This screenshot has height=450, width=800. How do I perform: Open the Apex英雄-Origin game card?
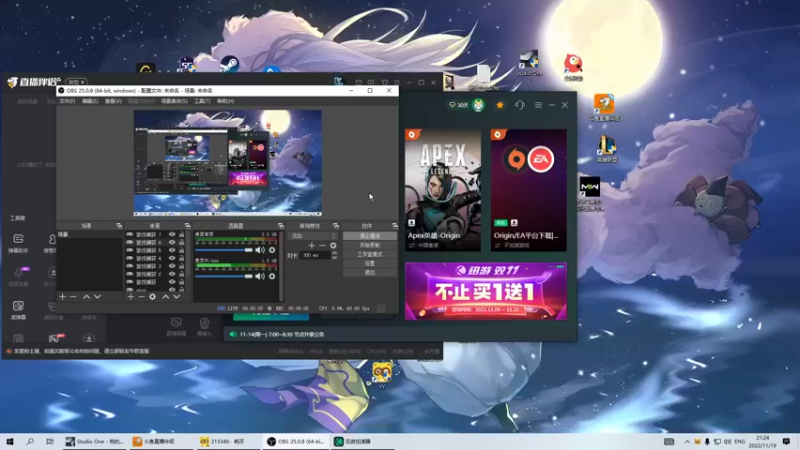[443, 190]
